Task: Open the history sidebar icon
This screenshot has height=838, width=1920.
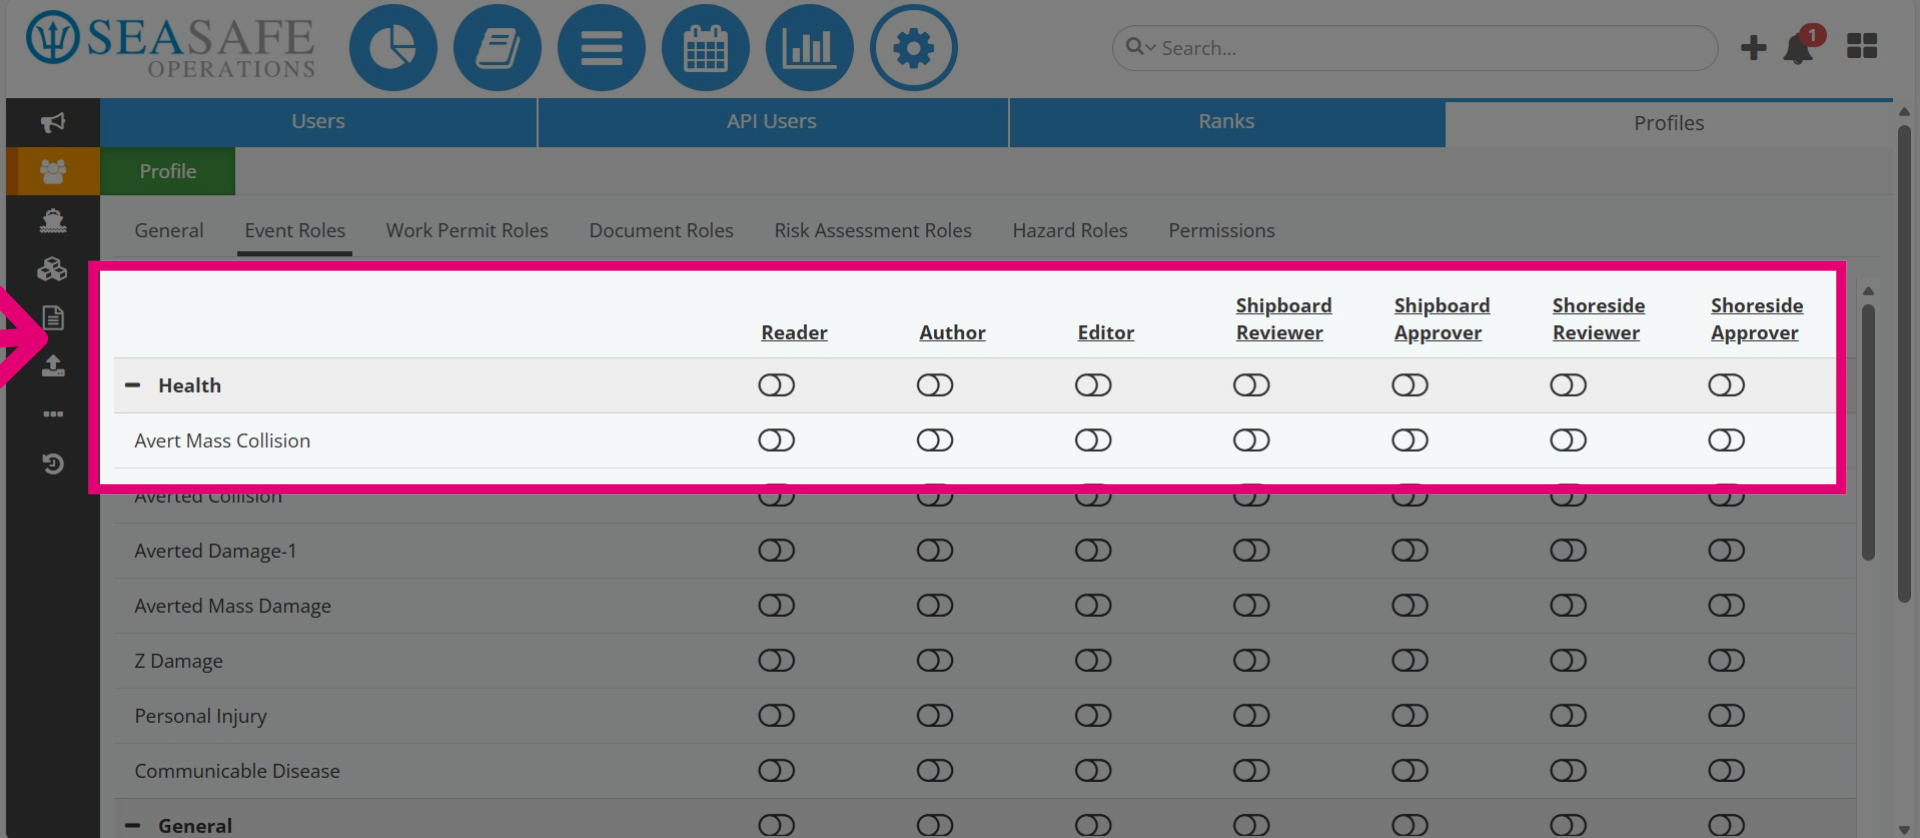Action: (x=53, y=463)
